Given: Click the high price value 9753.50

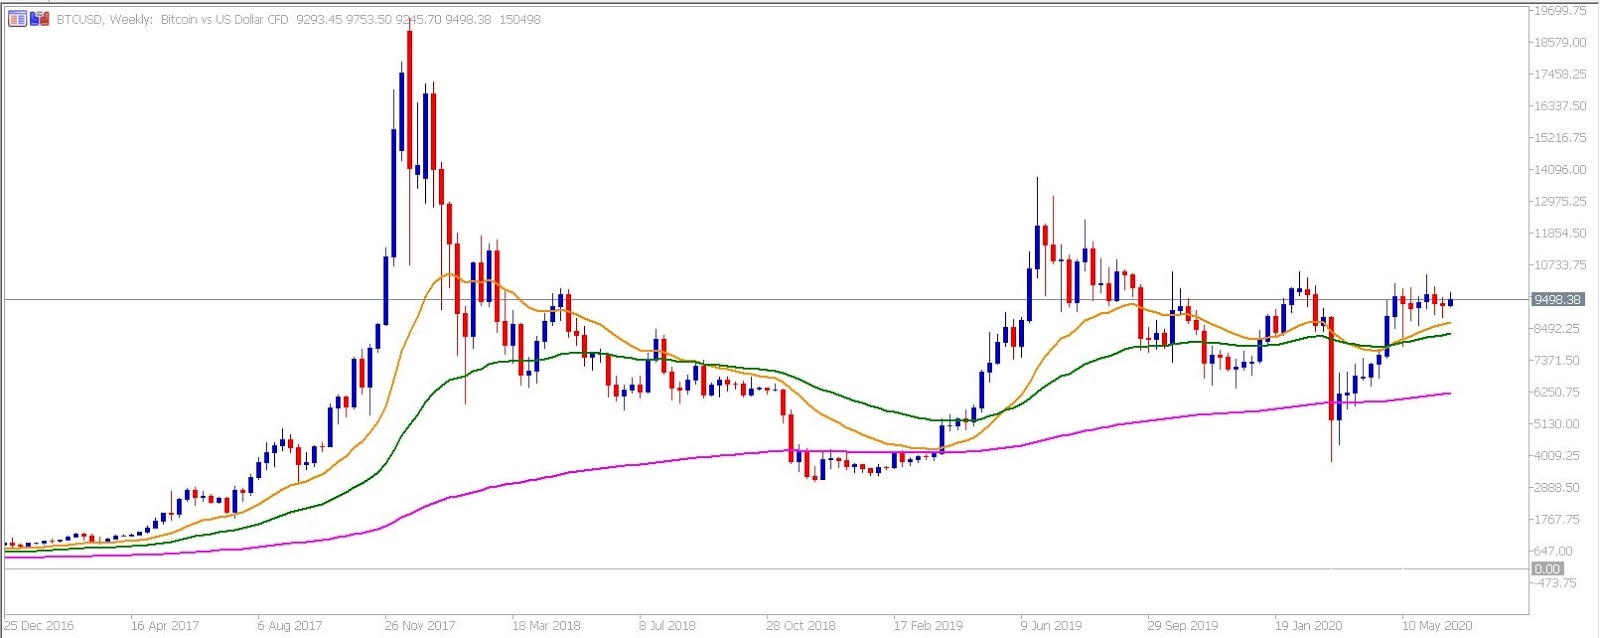Looking at the screenshot, I should (x=369, y=19).
